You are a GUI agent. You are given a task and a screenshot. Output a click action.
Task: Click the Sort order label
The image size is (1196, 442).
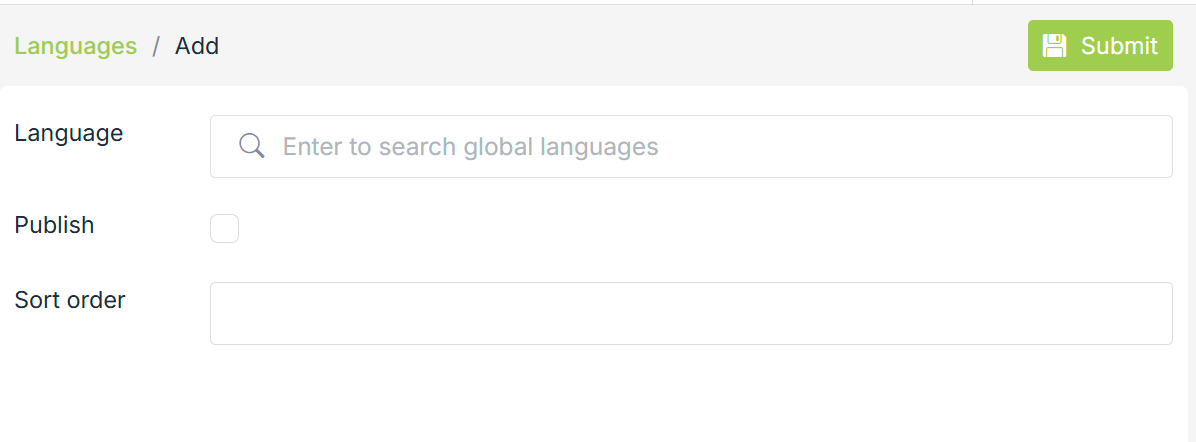70,300
